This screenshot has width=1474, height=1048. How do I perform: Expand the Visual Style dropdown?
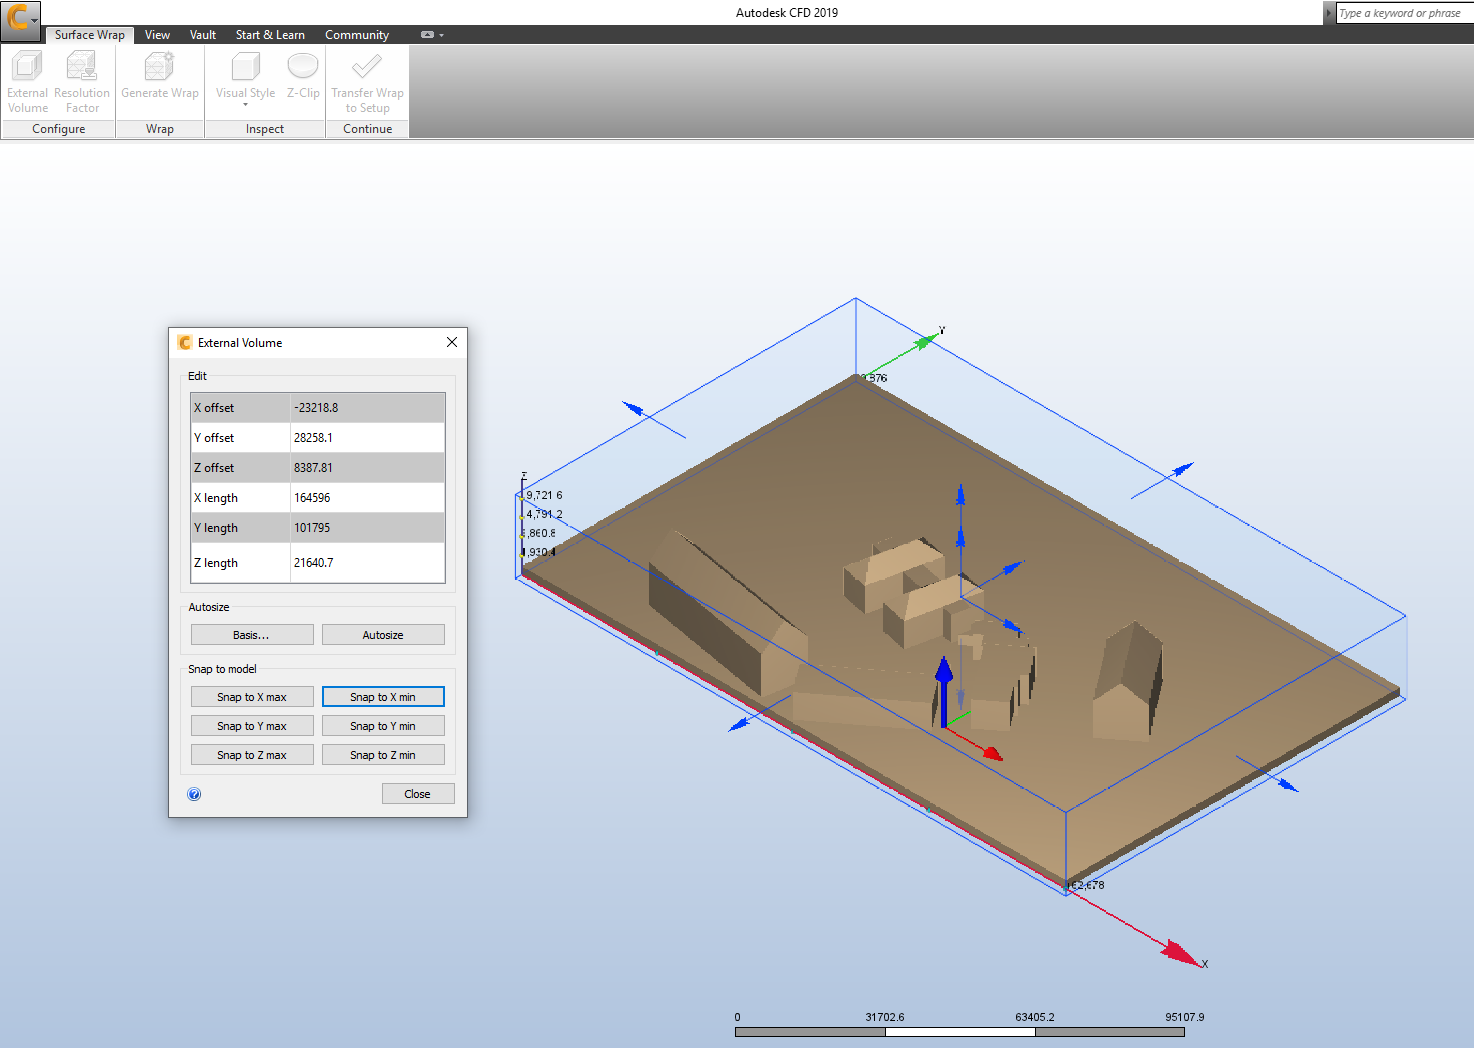coord(245,104)
